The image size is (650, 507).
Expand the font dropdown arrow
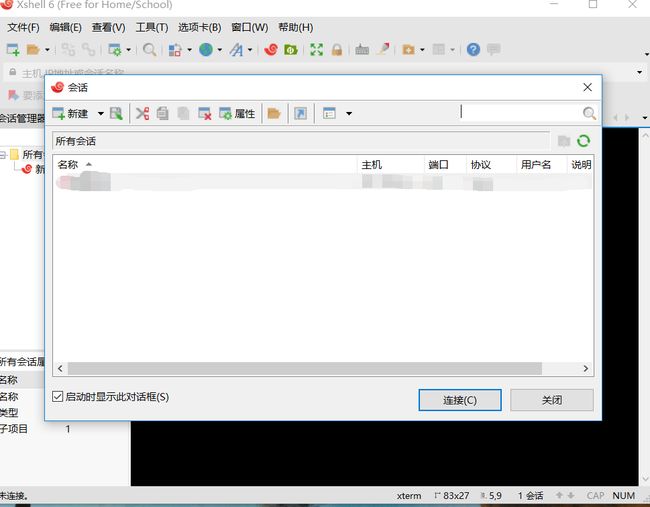250,50
